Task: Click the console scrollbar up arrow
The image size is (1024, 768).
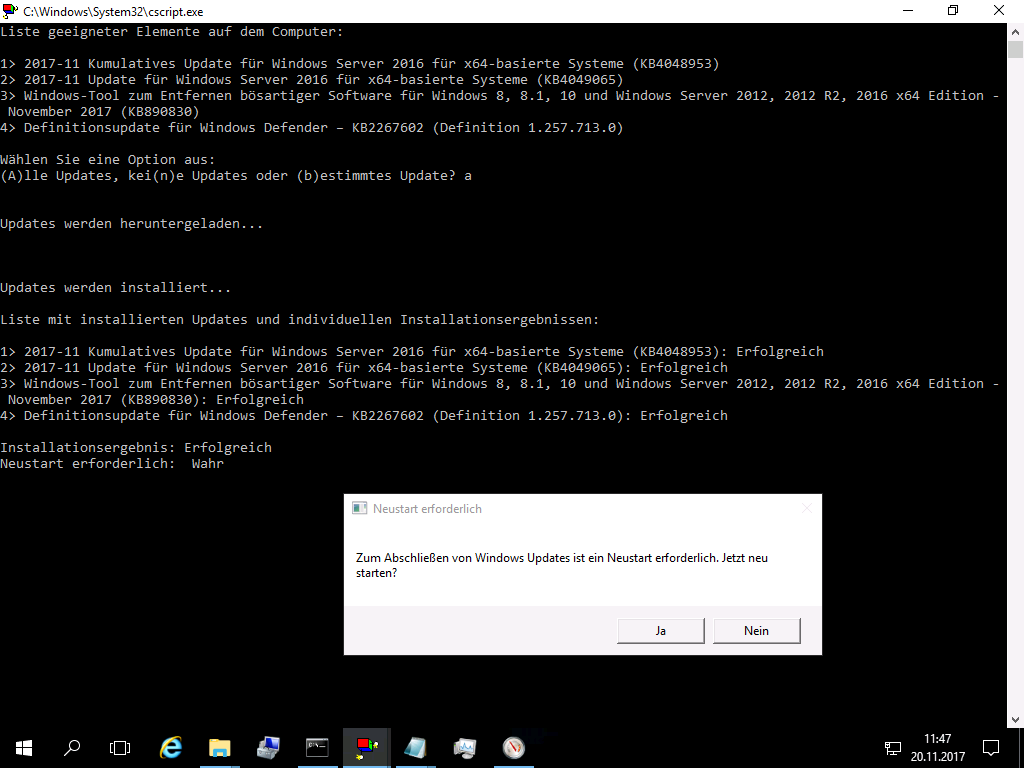Action: click(1015, 30)
